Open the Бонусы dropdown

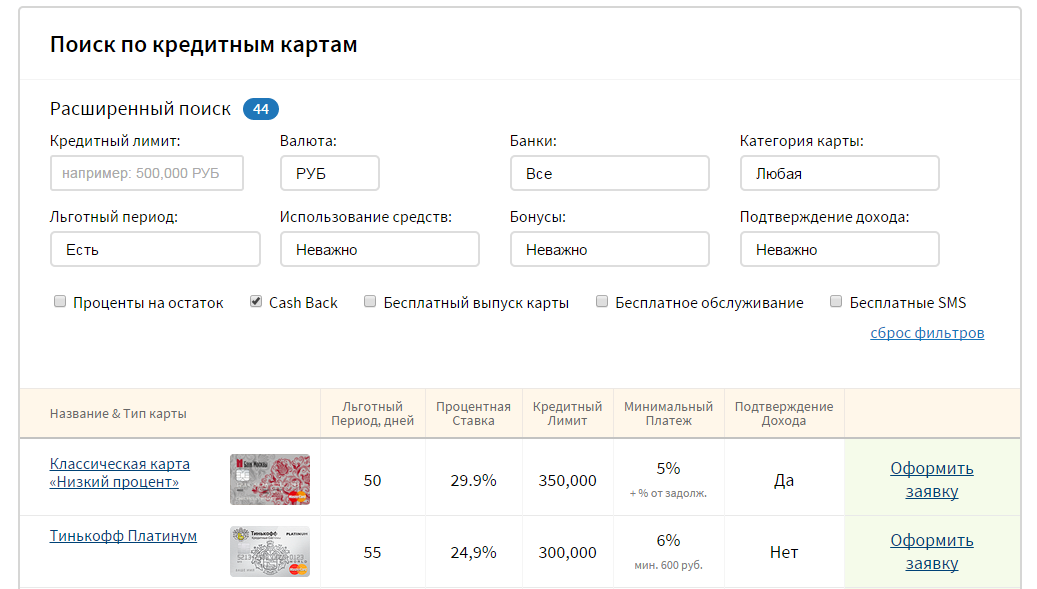pos(610,249)
